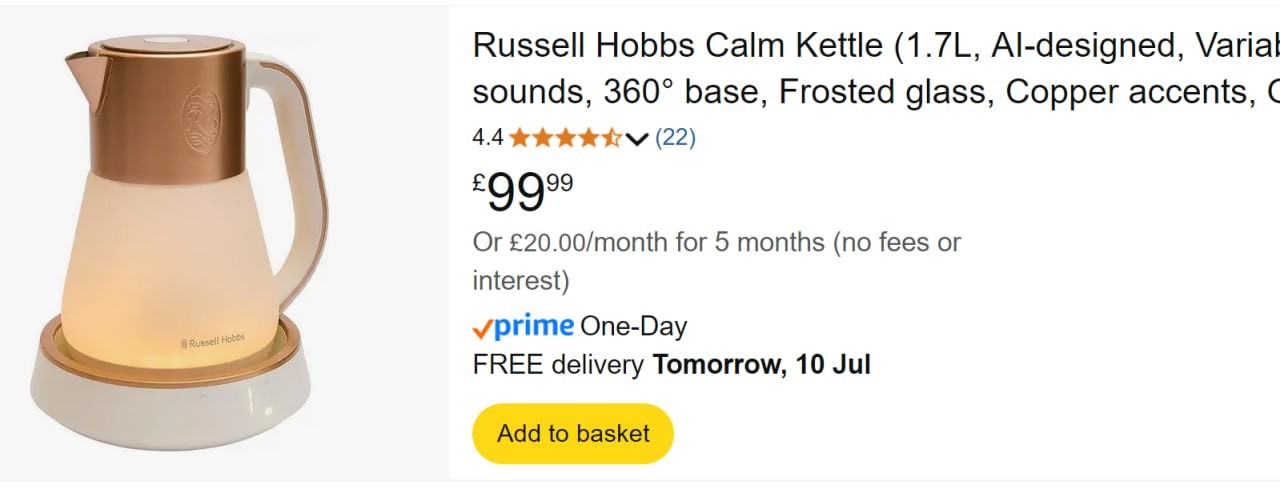Click the £99.99 price
Viewport: 1280px width, 489px height.
(523, 192)
